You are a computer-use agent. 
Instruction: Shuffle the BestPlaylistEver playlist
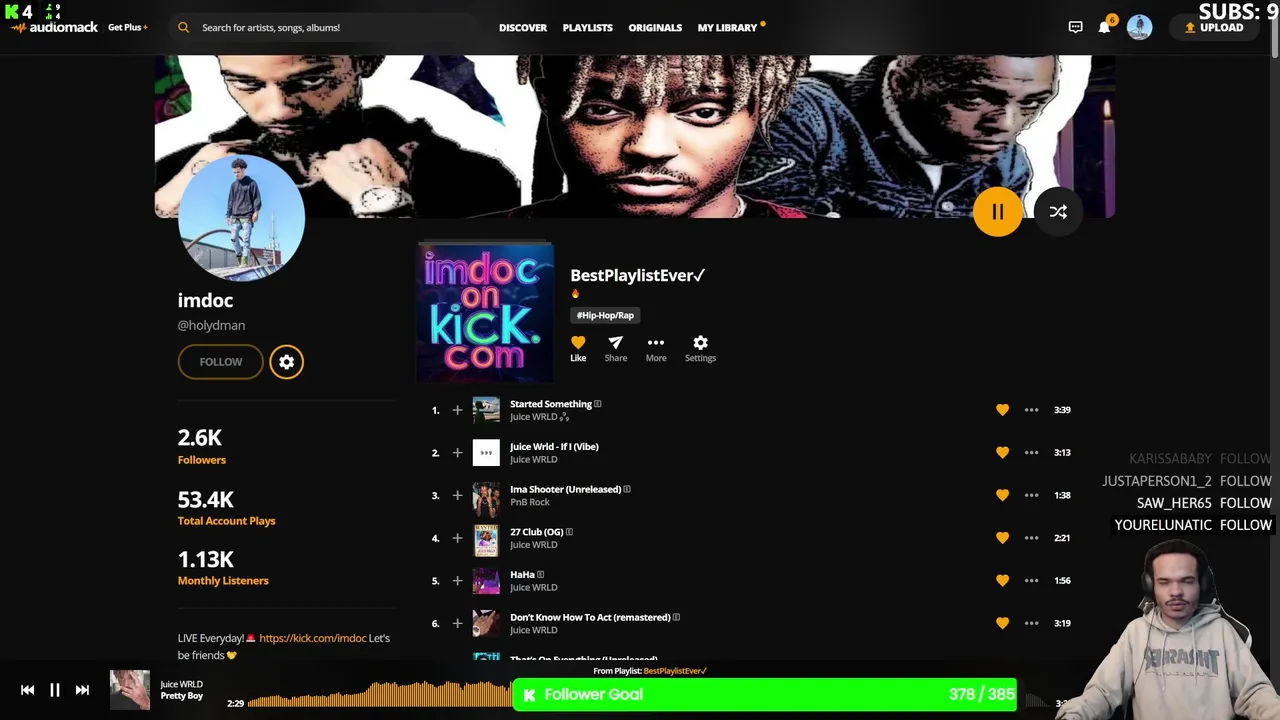point(1058,212)
